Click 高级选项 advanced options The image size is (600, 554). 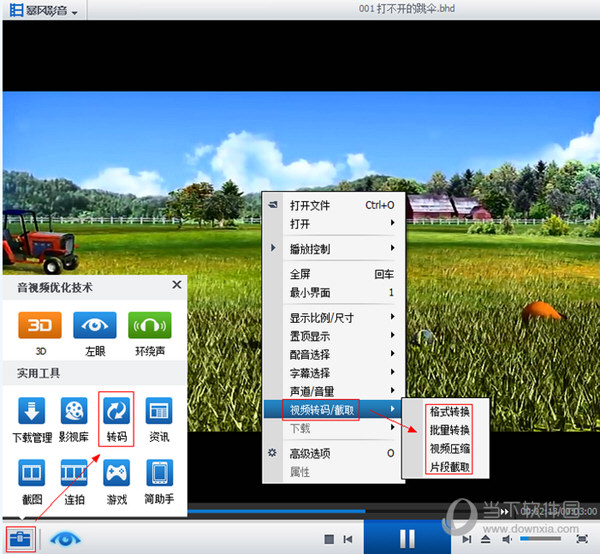pos(332,453)
